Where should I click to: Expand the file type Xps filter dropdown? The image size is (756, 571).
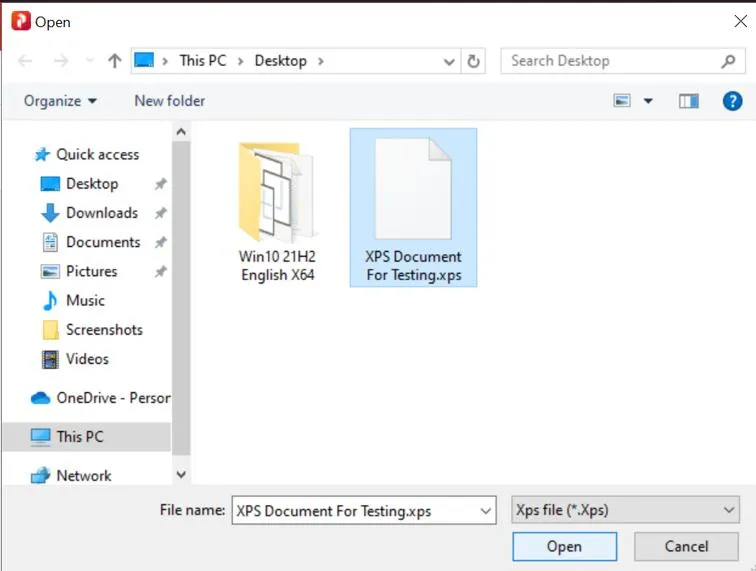728,511
